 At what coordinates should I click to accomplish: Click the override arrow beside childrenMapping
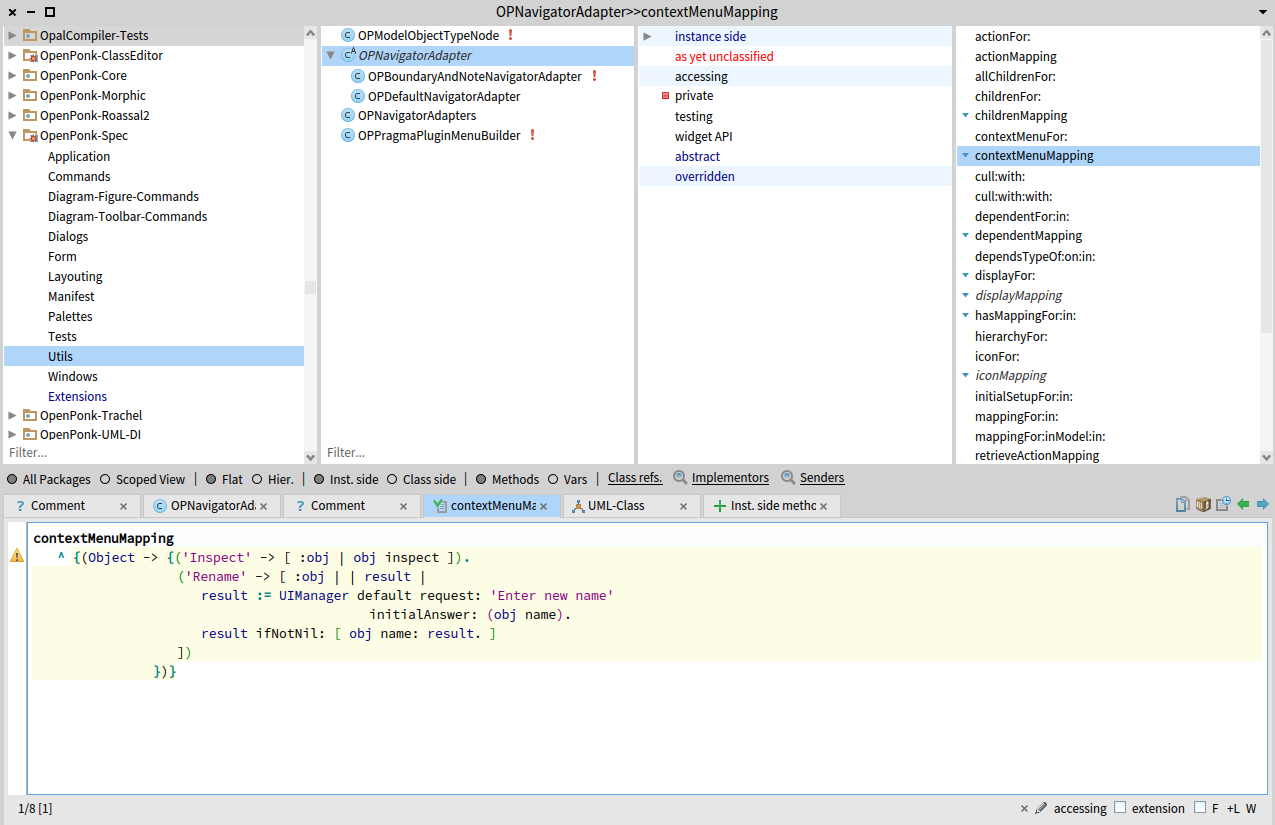click(965, 116)
